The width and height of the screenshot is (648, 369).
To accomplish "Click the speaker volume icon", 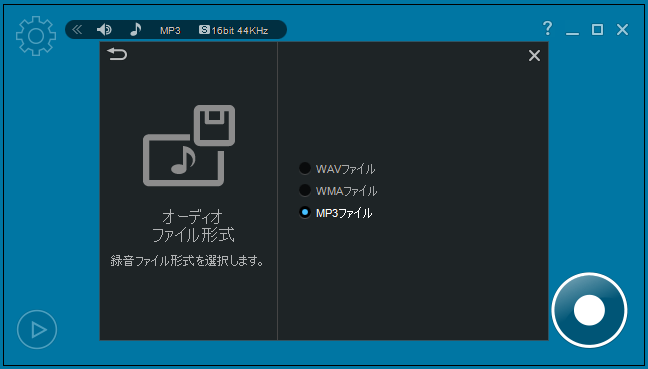I will [x=104, y=30].
